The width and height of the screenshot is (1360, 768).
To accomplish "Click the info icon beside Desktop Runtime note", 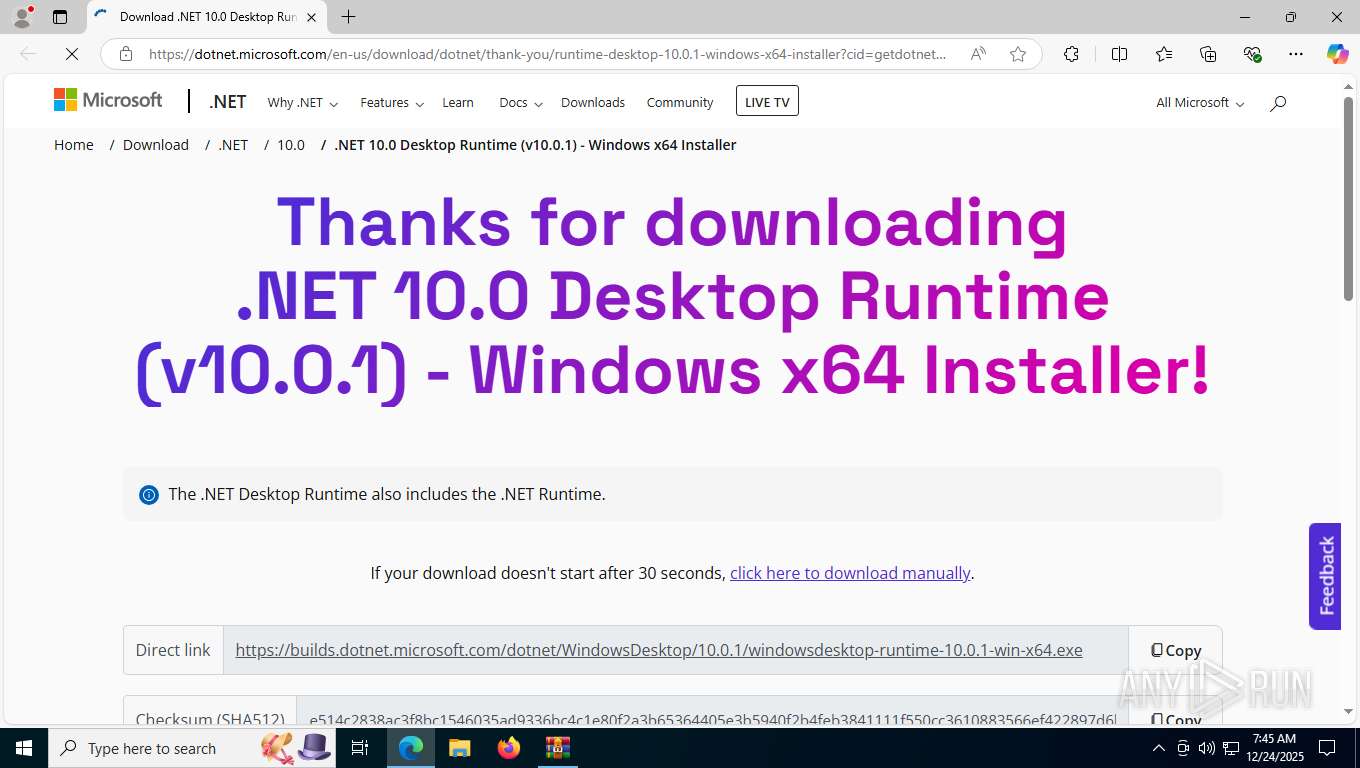I will 149,494.
